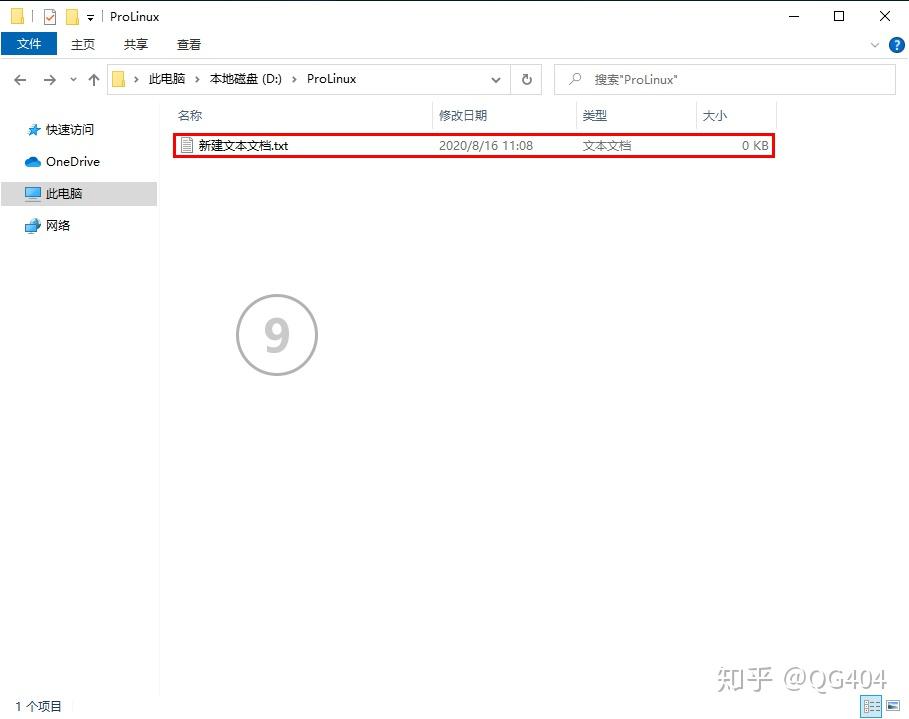The image size is (909, 719).
Task: Open the 文件 menu
Action: point(29,44)
